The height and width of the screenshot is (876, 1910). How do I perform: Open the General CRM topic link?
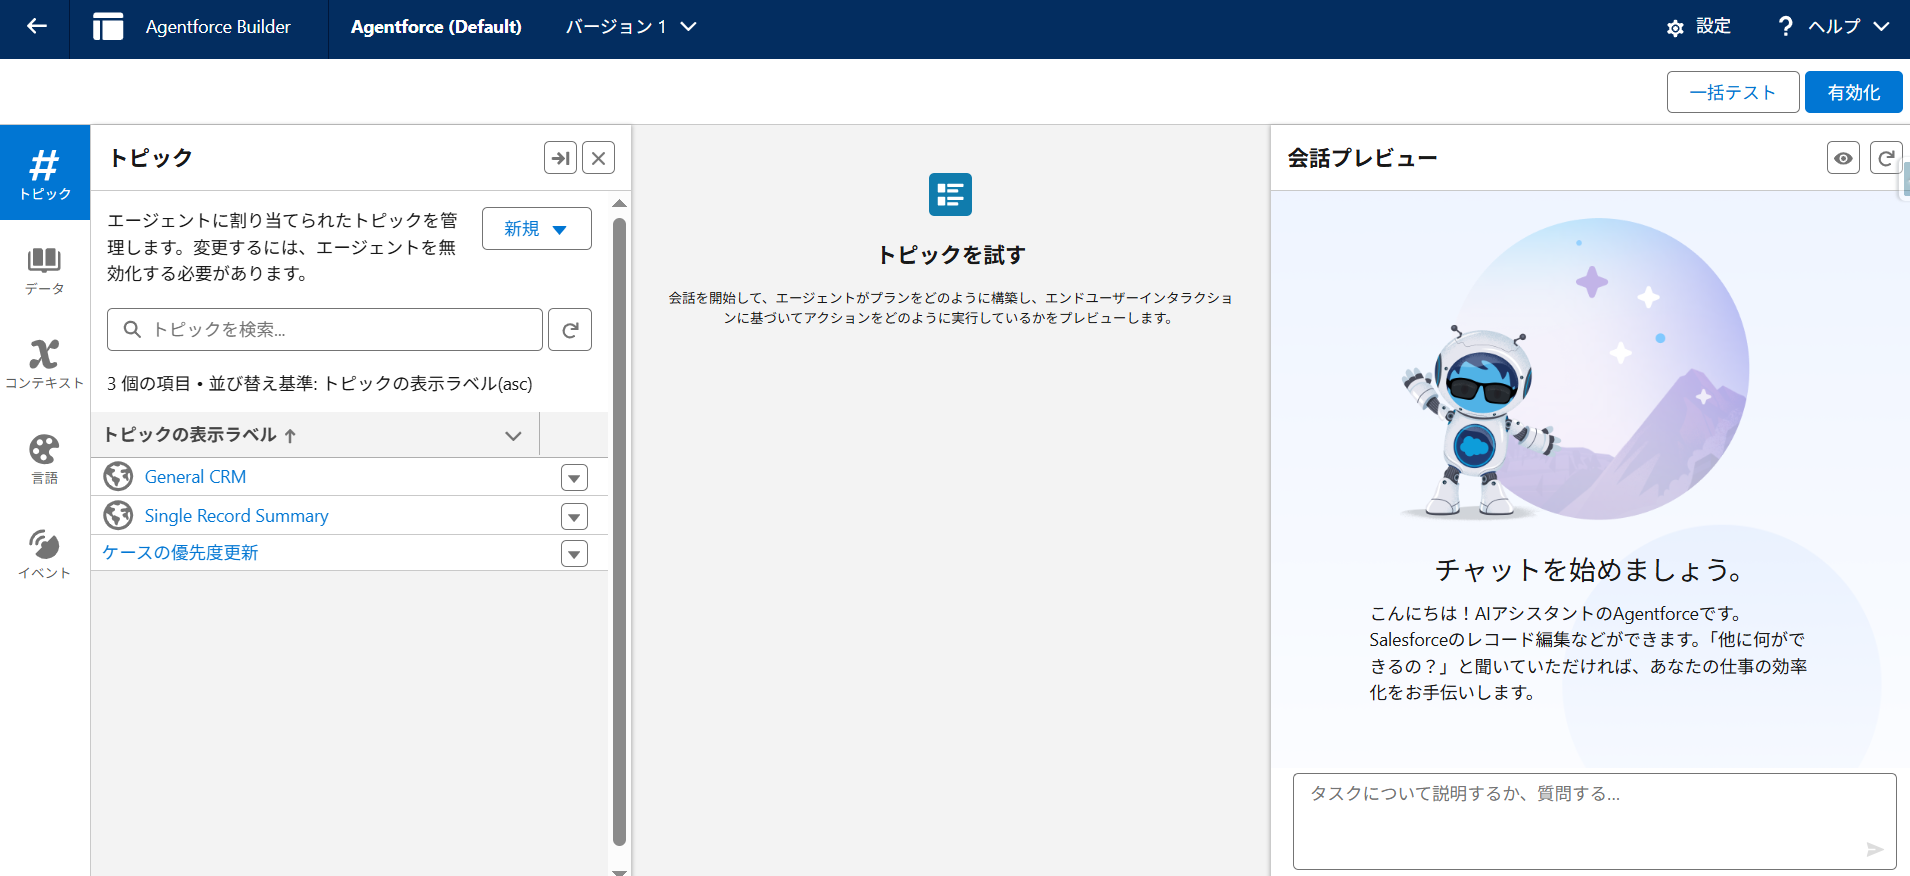click(x=195, y=477)
